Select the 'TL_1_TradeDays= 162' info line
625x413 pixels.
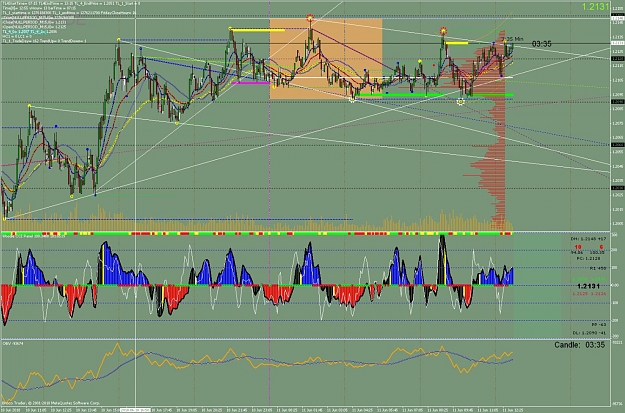[x=44, y=41]
